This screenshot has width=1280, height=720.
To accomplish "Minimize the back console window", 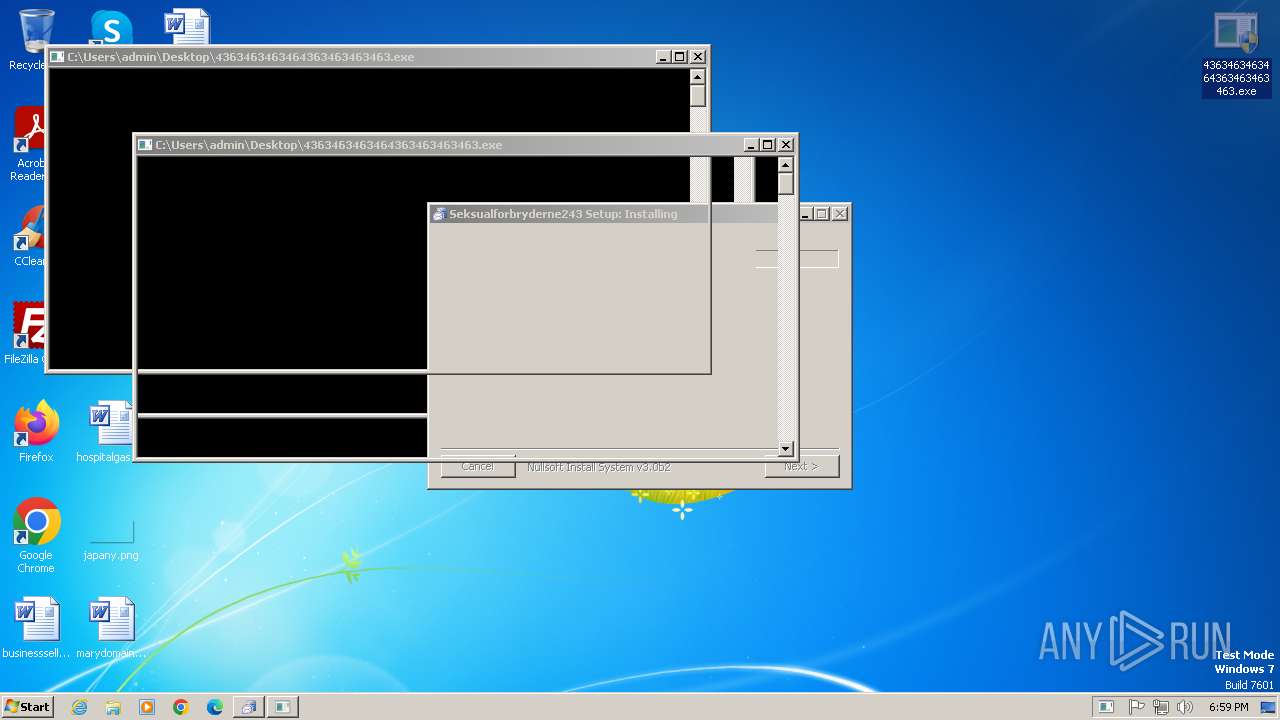I will 663,57.
